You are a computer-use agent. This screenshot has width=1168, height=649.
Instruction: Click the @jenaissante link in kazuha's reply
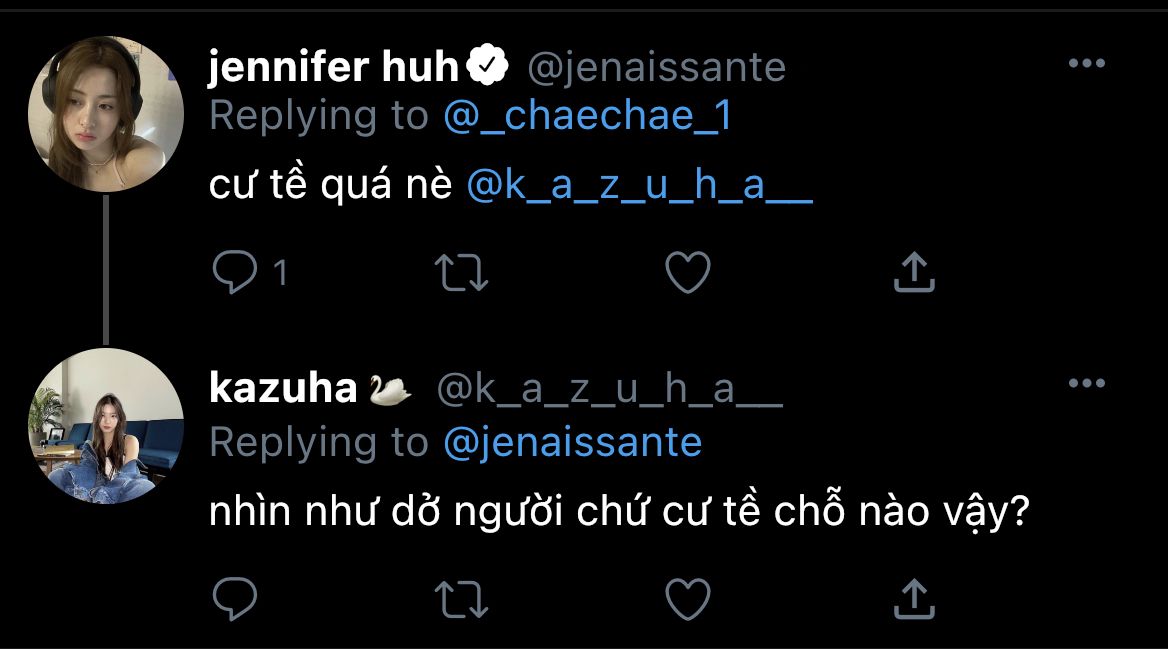click(572, 441)
